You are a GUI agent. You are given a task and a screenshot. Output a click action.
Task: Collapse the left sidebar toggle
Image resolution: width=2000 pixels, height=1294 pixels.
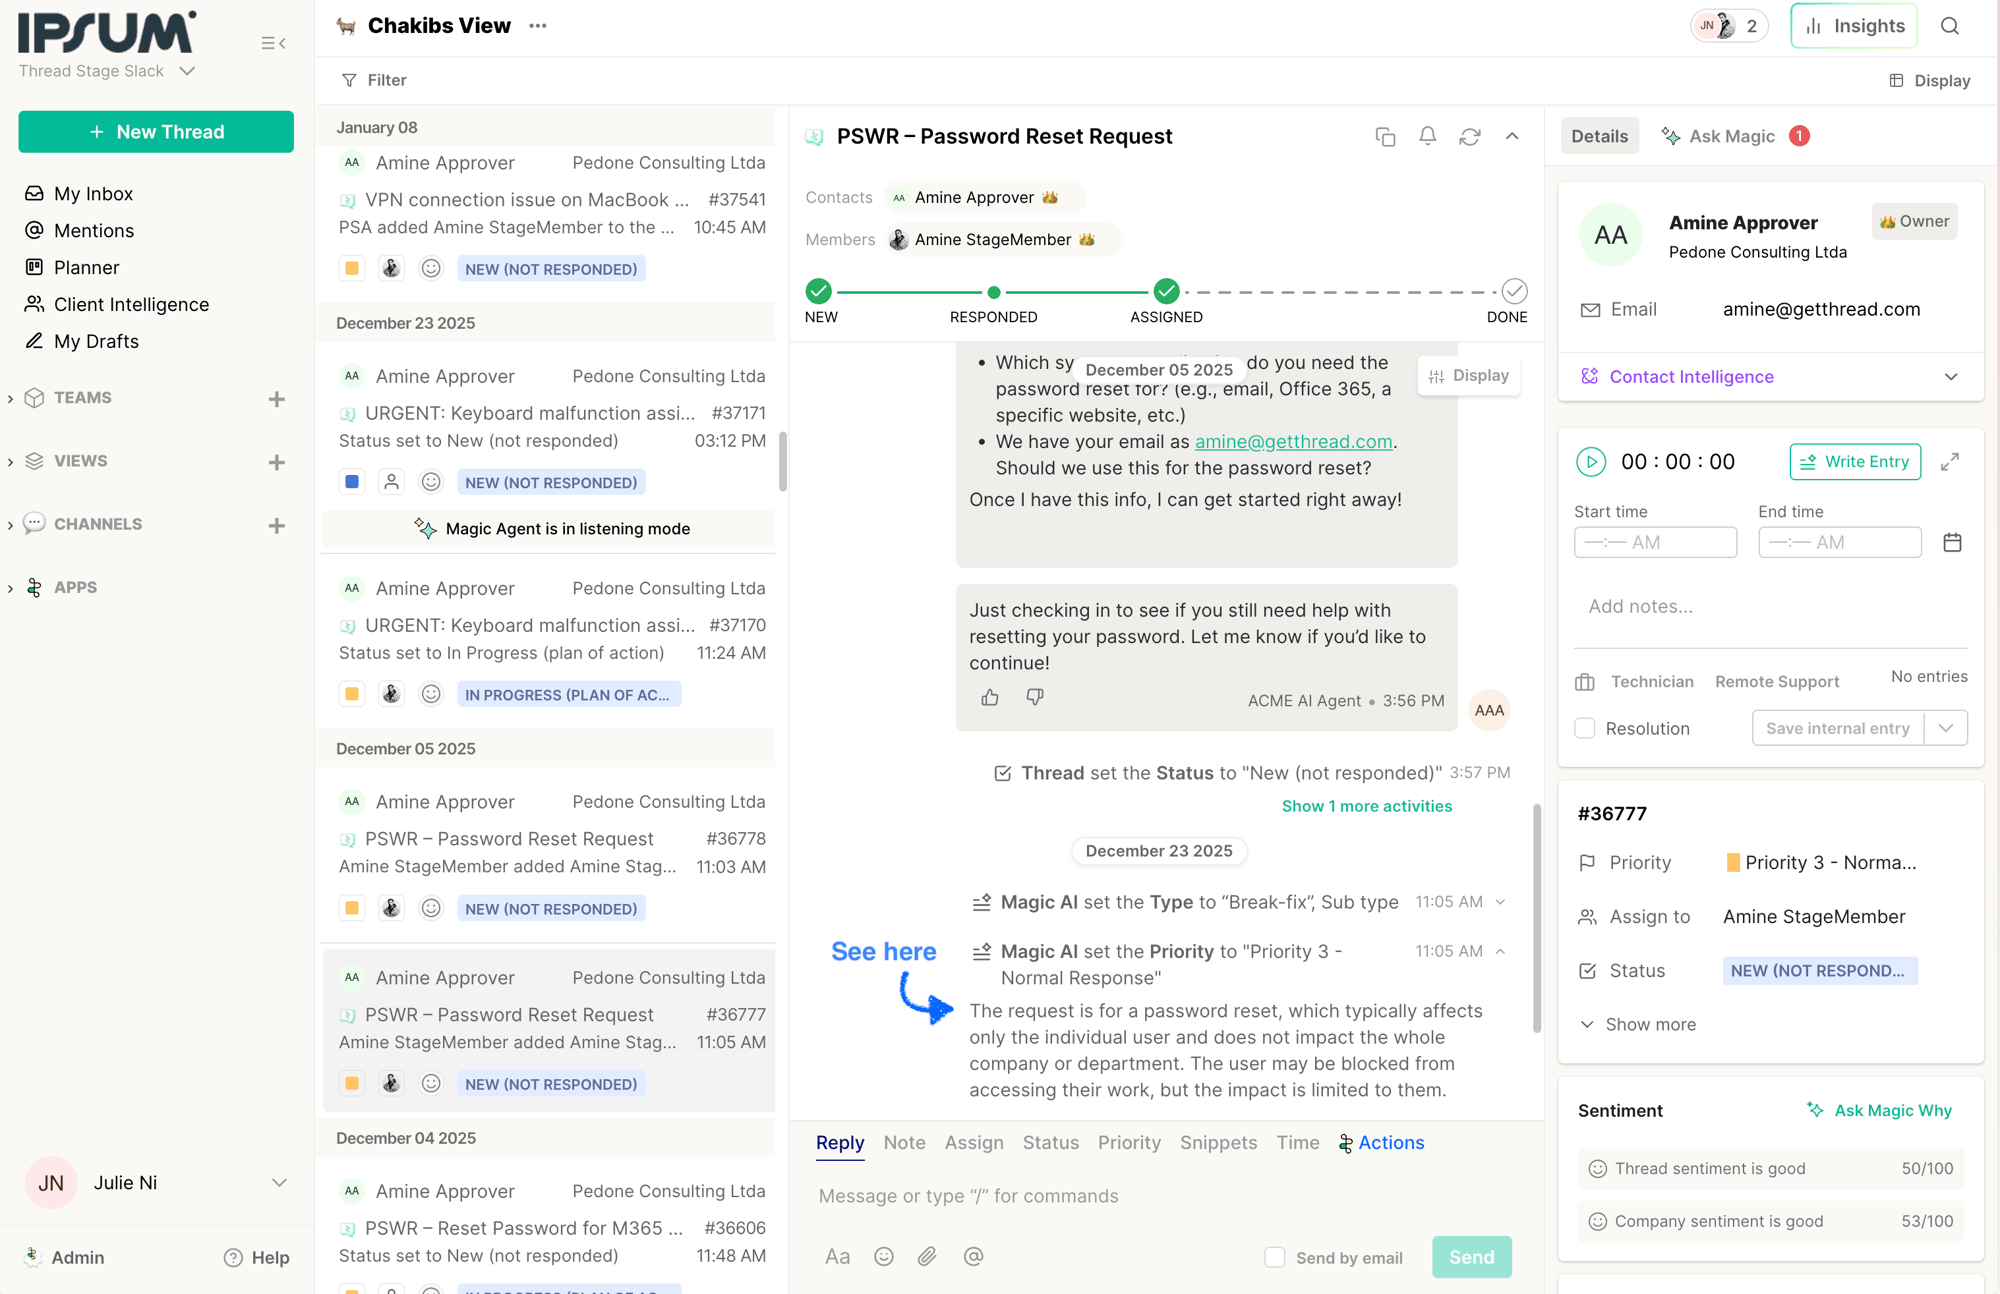[x=273, y=43]
